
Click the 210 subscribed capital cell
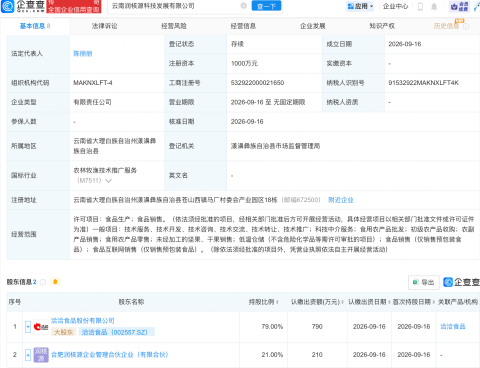tap(317, 355)
